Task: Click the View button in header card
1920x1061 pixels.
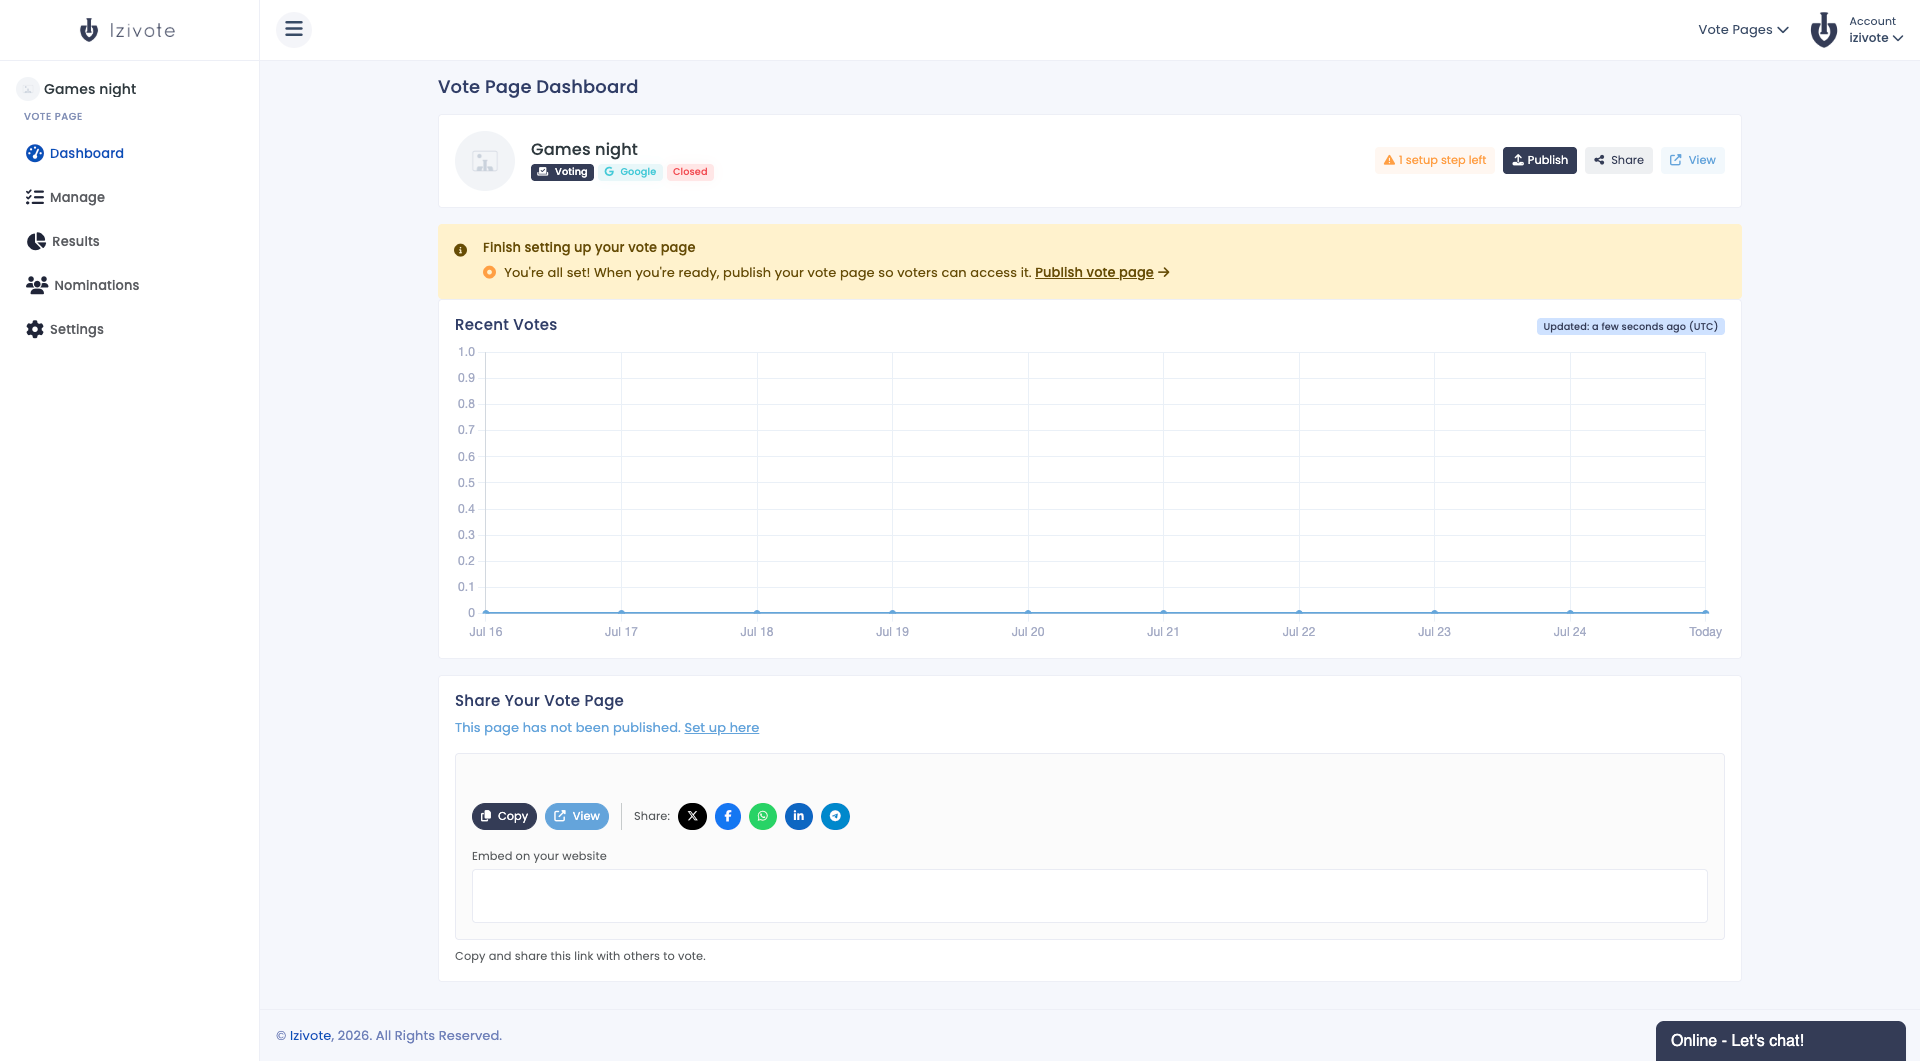Action: (1692, 160)
